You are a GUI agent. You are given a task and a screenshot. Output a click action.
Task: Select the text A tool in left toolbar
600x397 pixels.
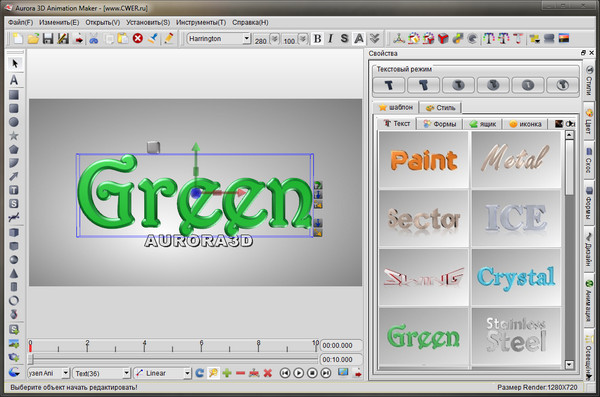click(x=14, y=80)
